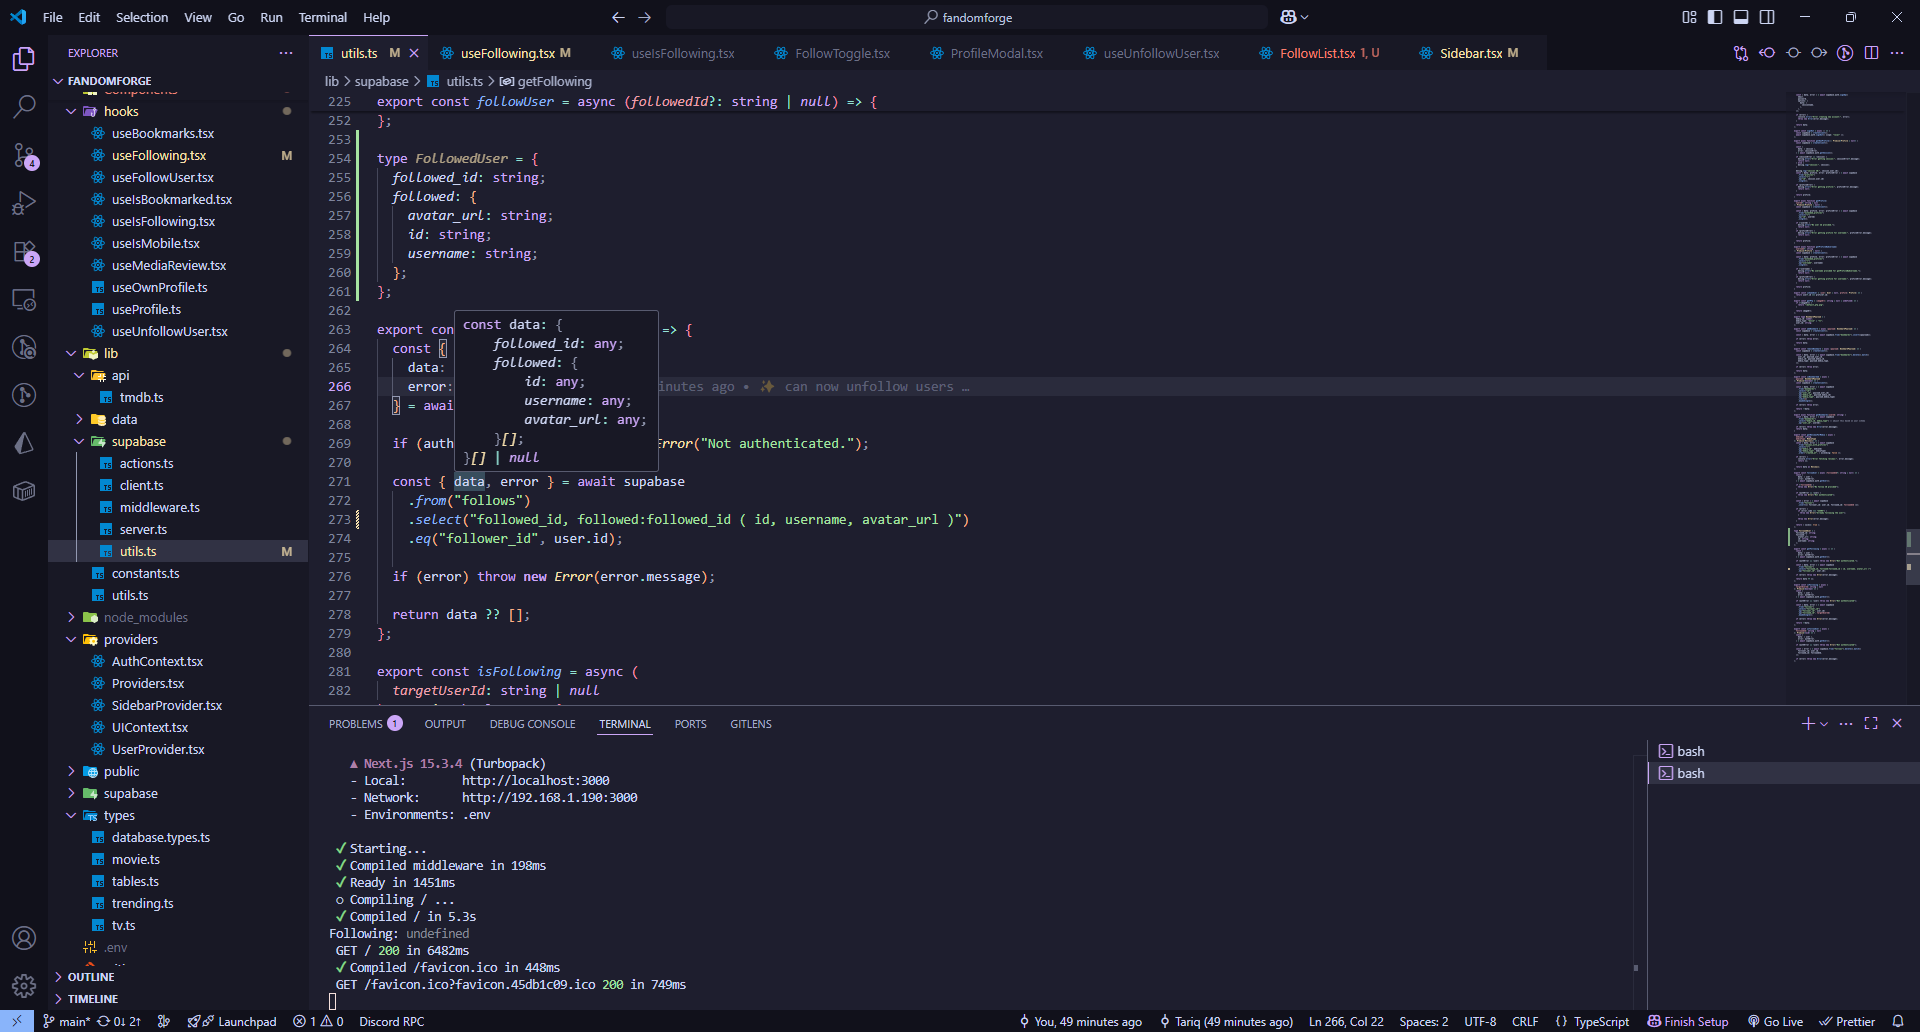Click the Prettier status bar button

pyautogui.click(x=1847, y=1021)
